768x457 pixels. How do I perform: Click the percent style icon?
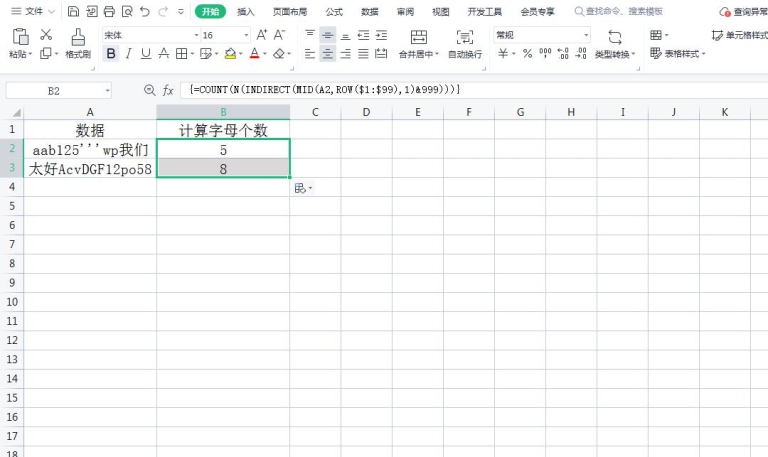click(527, 54)
